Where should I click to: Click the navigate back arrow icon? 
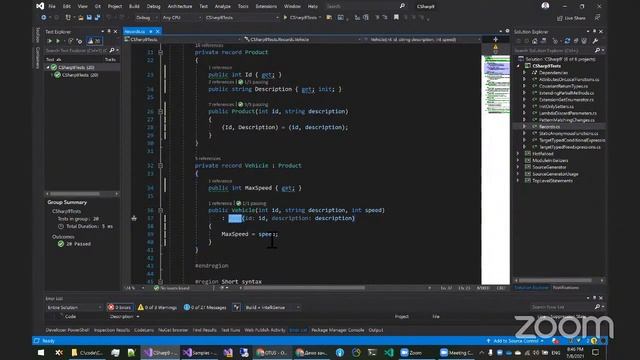pyautogui.click(x=44, y=18)
